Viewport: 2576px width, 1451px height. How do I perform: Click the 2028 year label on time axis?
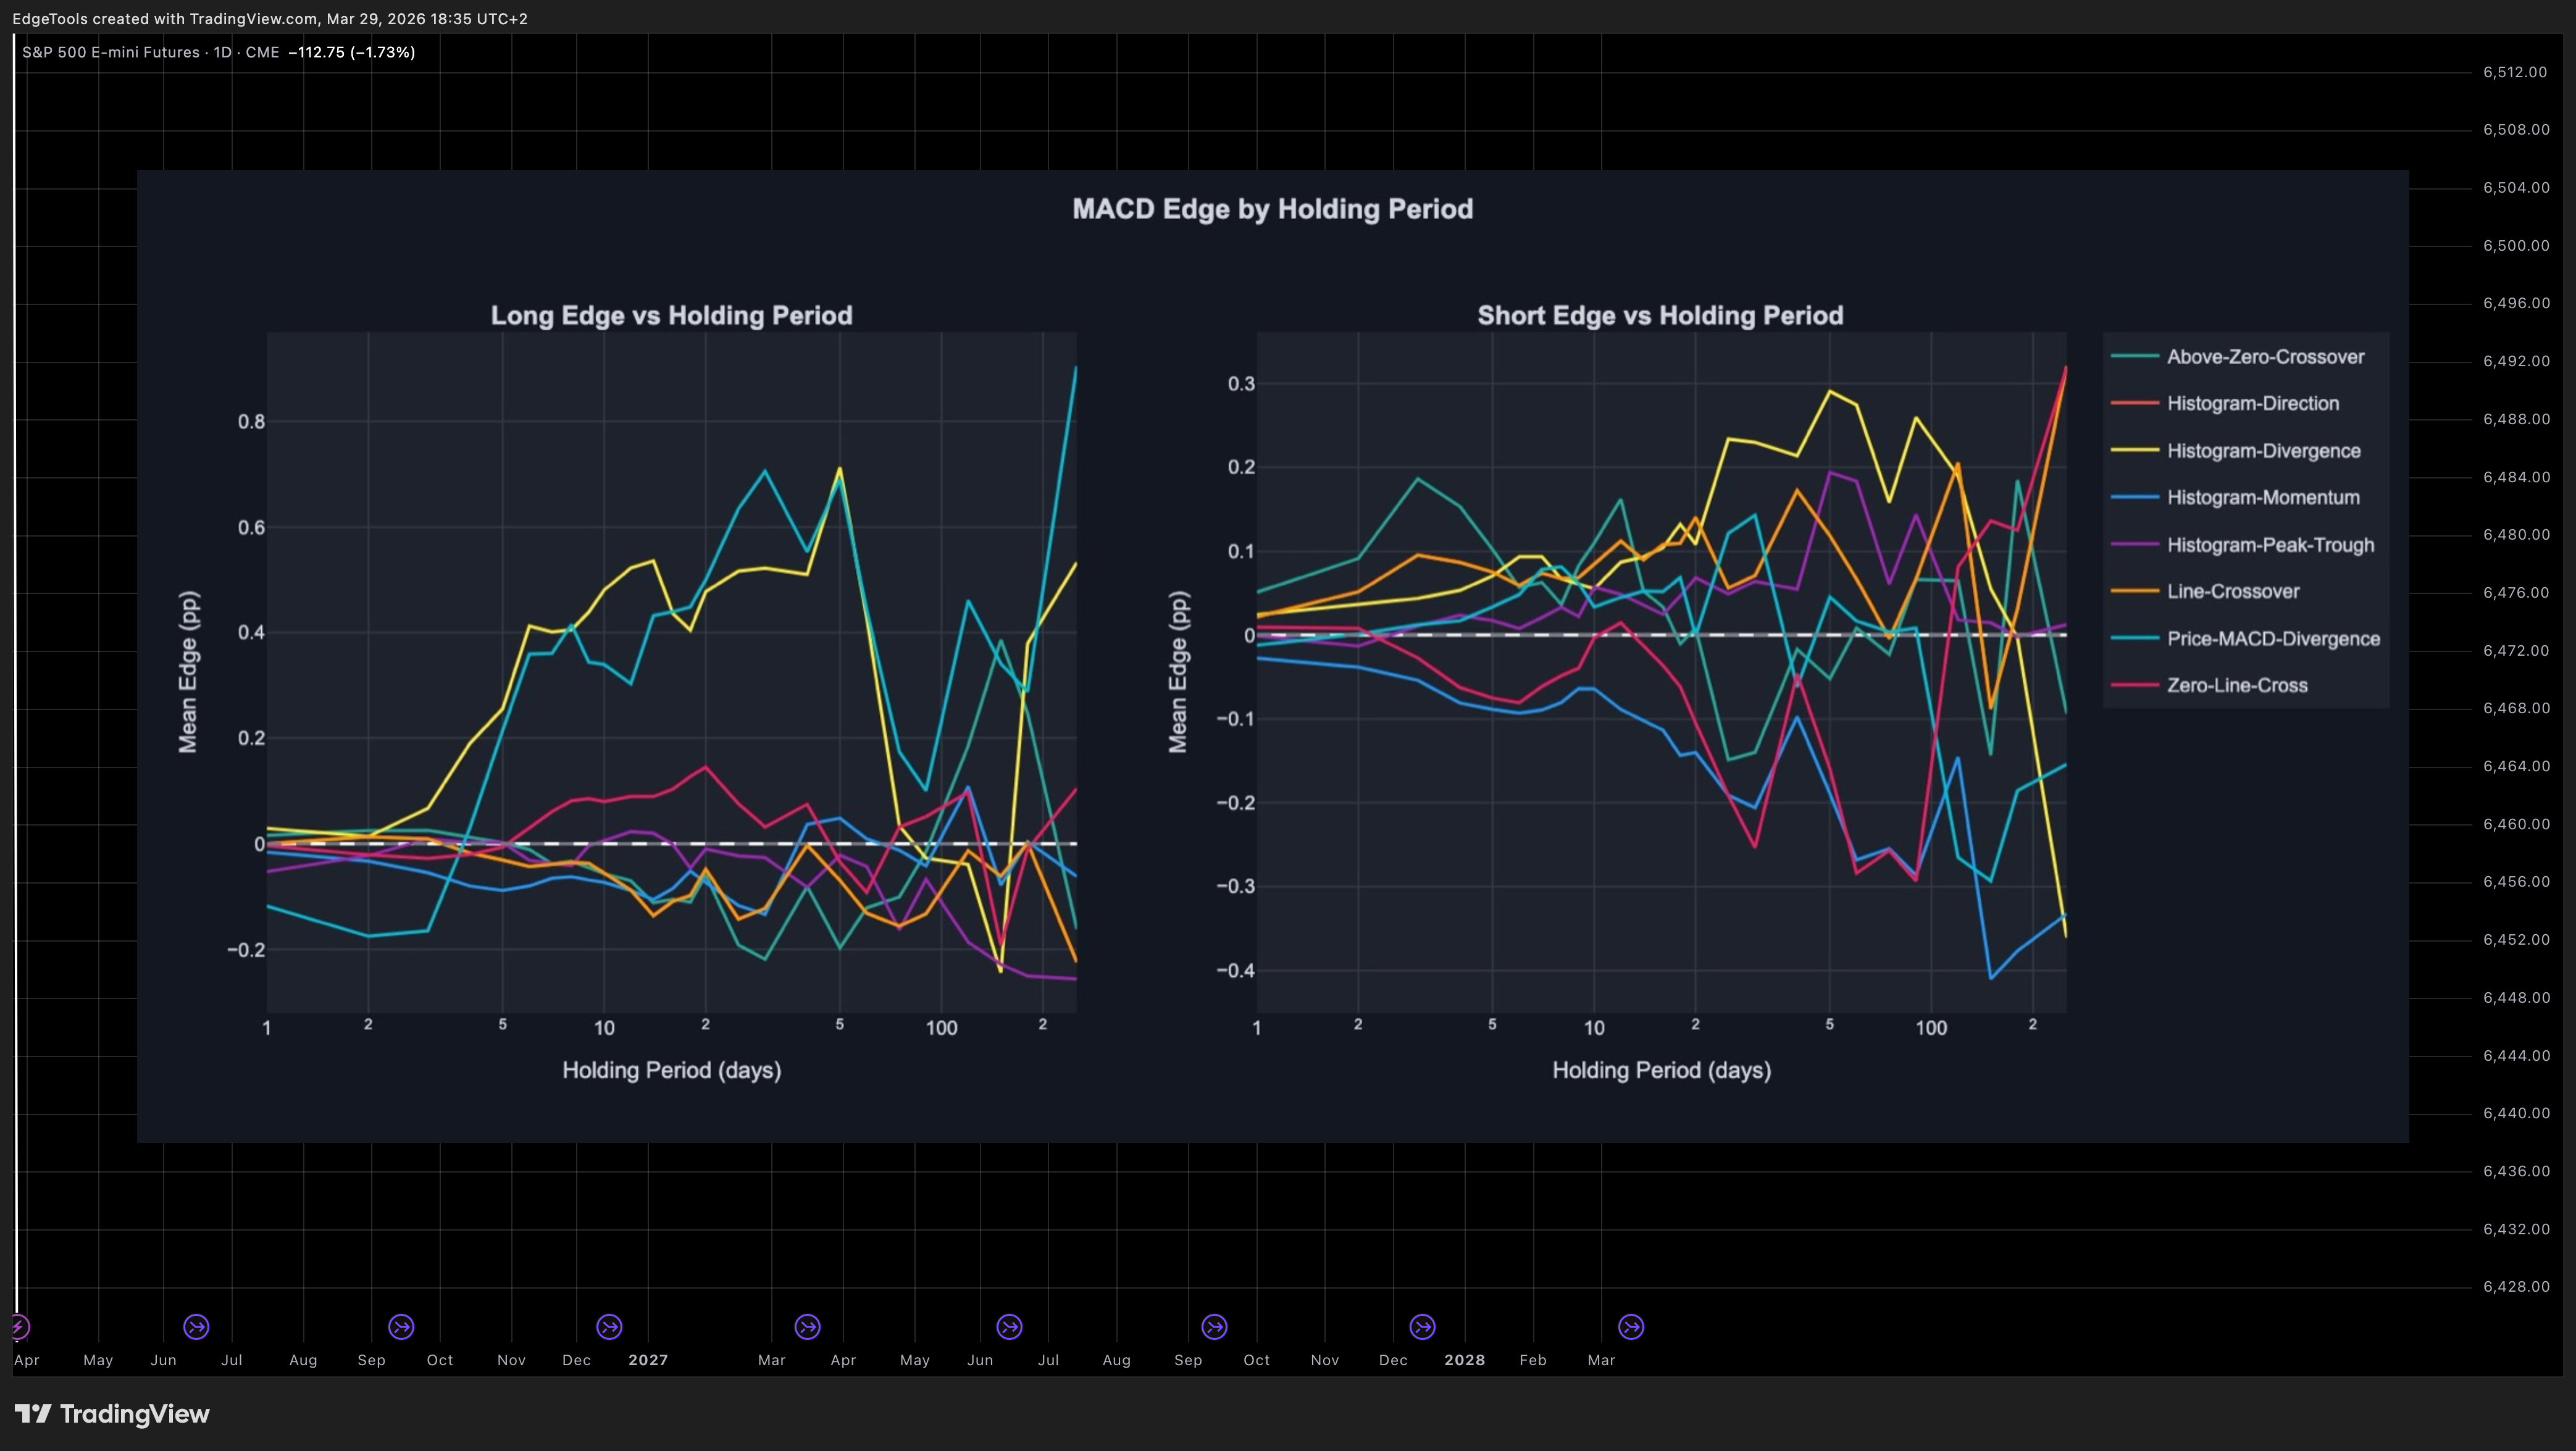pos(1465,1360)
